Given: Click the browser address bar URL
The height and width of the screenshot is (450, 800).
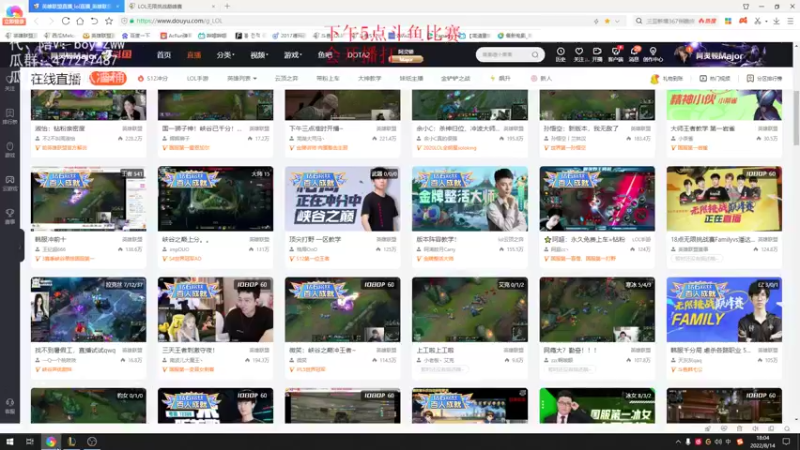Looking at the screenshot, I should pyautogui.click(x=179, y=21).
